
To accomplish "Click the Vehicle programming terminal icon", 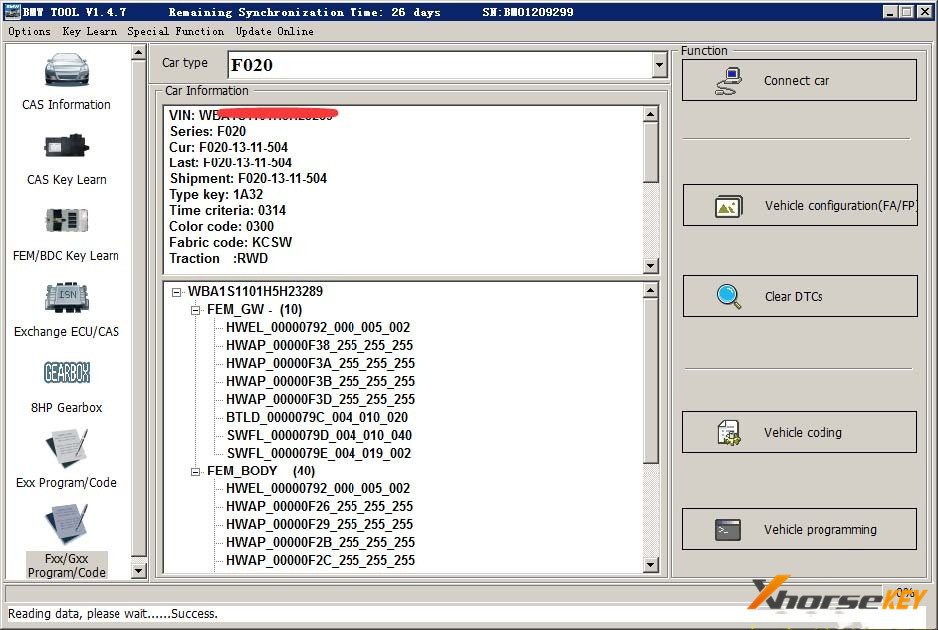I will point(728,530).
